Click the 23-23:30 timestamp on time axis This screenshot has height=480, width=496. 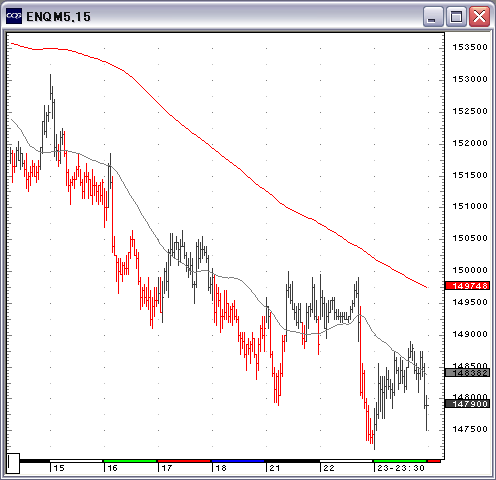click(x=401, y=468)
